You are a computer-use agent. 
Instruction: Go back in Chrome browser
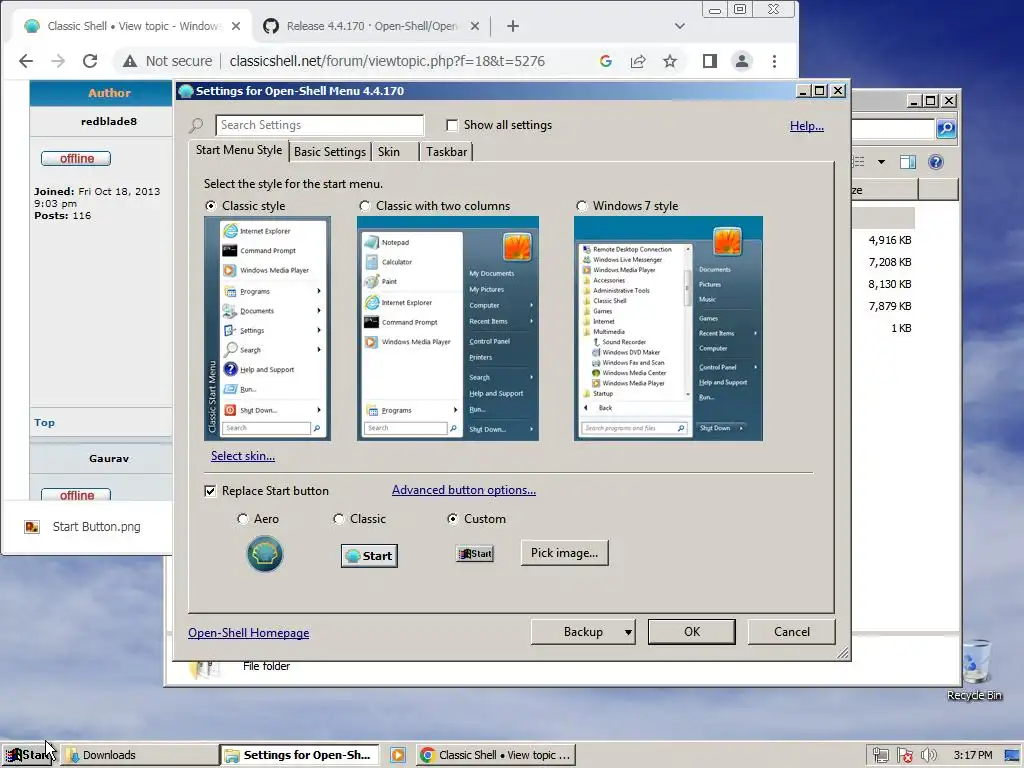tap(25, 61)
